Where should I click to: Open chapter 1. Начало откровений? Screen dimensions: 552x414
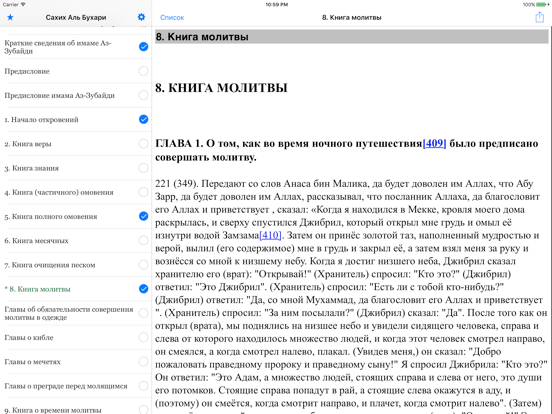coord(41,120)
